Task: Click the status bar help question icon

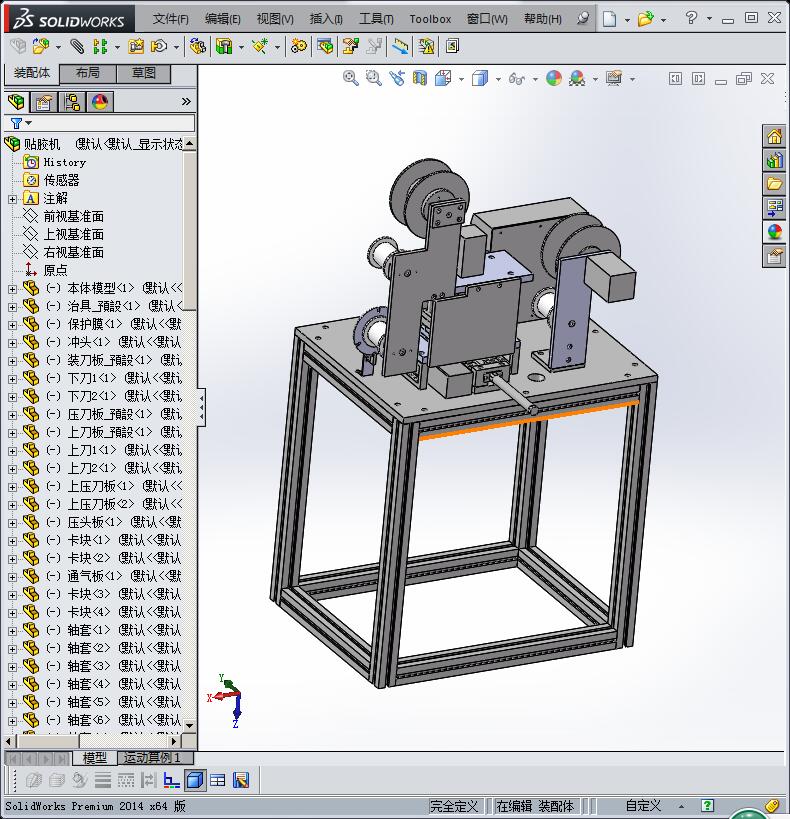Action: [708, 806]
